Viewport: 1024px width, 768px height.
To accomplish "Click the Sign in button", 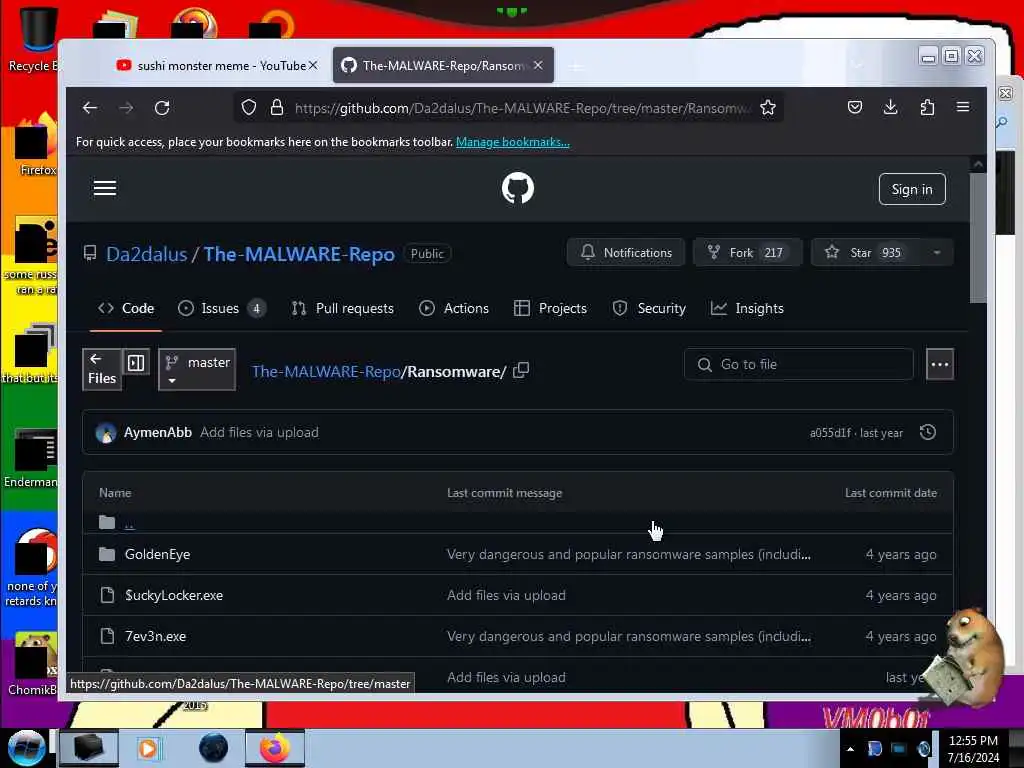I will [x=912, y=189].
